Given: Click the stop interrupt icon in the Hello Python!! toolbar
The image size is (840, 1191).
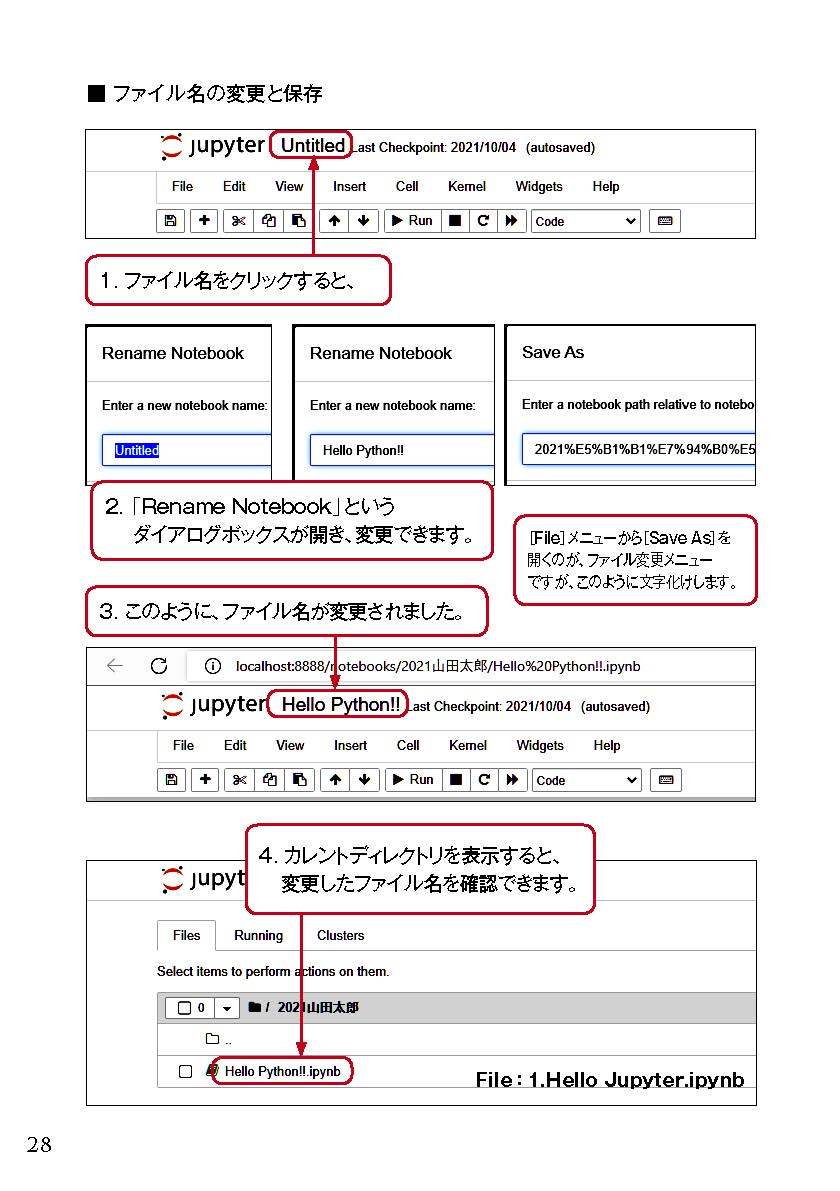Looking at the screenshot, I should point(456,780).
